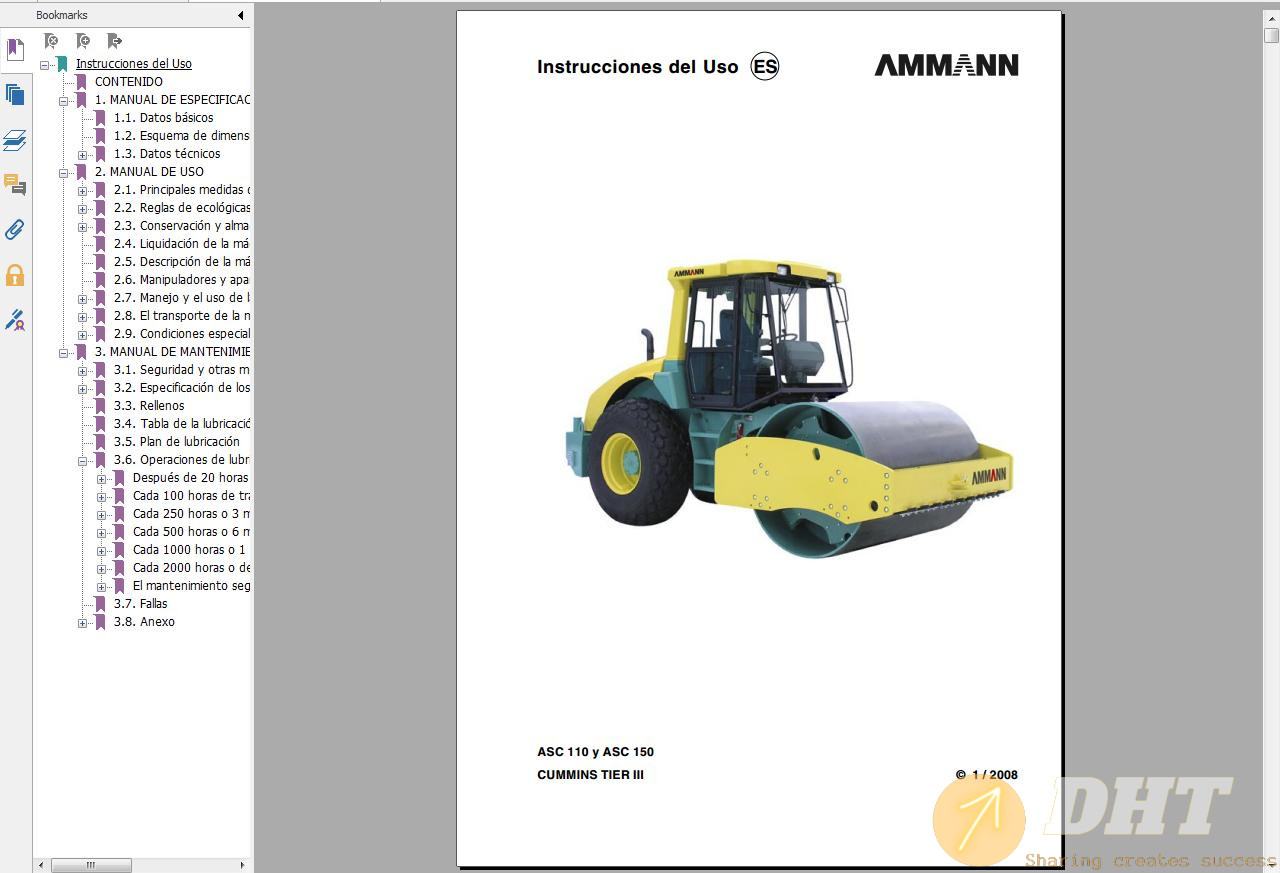Click the new bookmark toolbar icon
The height and width of the screenshot is (873, 1280).
pos(83,41)
